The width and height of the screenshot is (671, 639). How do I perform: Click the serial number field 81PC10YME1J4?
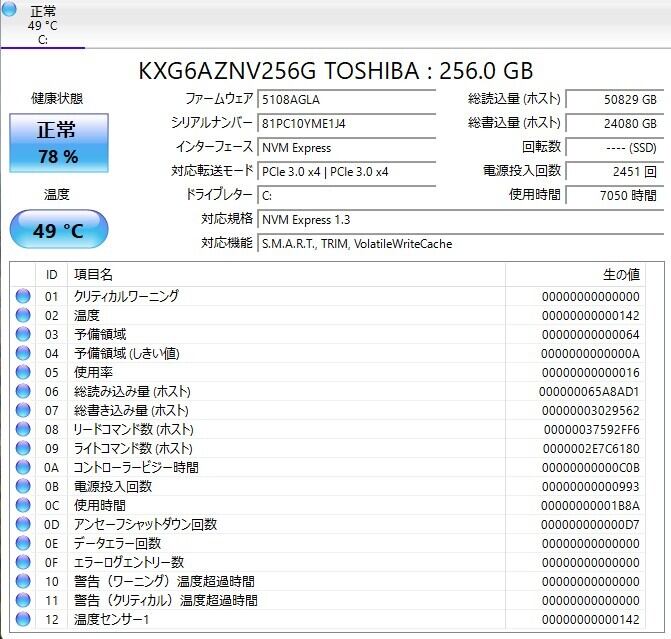coord(346,123)
